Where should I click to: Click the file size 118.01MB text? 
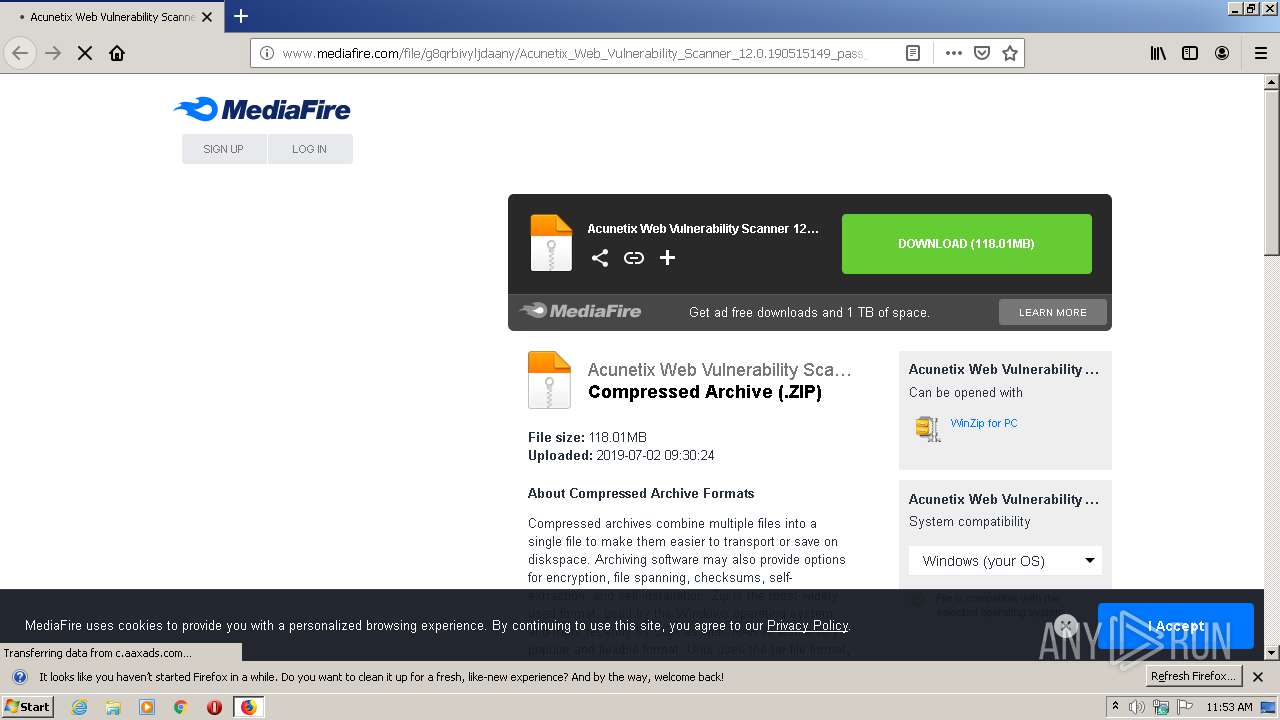tap(618, 437)
